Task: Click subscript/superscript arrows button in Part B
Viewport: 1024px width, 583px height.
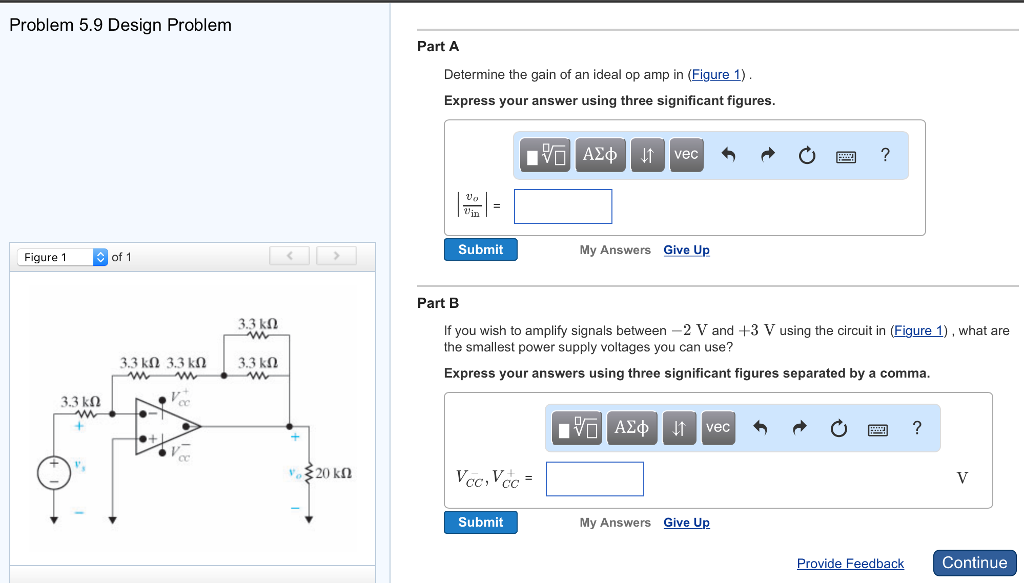Action: pyautogui.click(x=679, y=428)
